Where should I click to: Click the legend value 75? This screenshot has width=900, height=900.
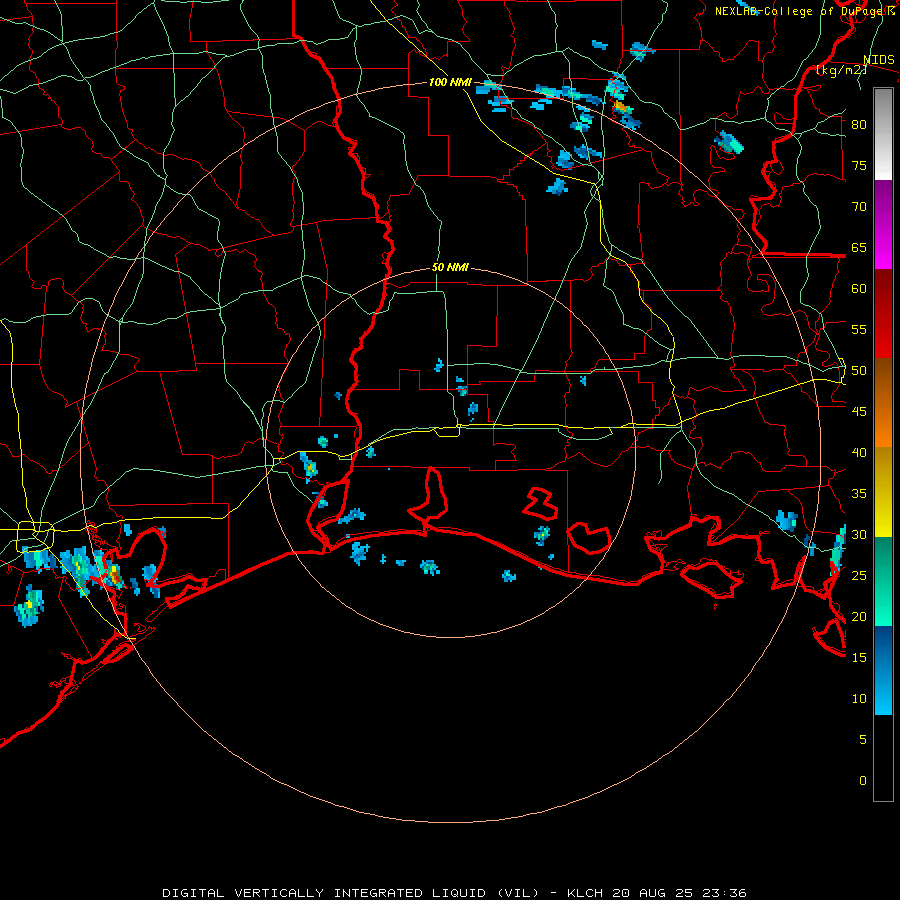(859, 166)
